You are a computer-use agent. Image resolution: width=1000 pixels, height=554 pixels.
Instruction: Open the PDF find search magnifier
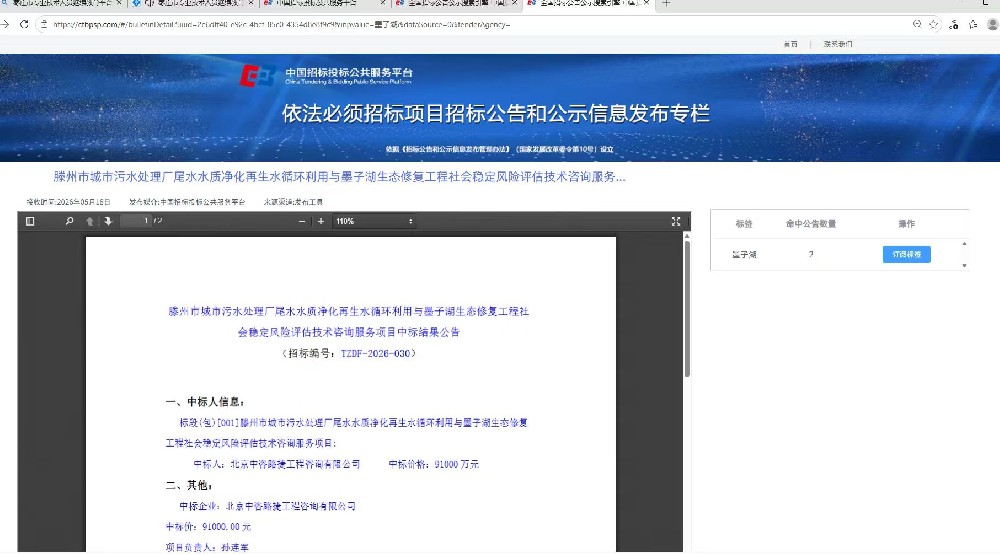69,221
